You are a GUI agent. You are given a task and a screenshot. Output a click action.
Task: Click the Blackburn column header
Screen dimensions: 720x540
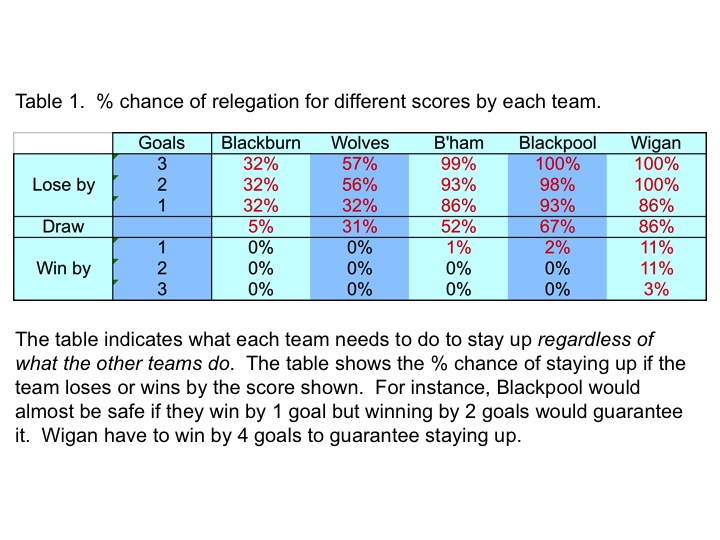(261, 143)
